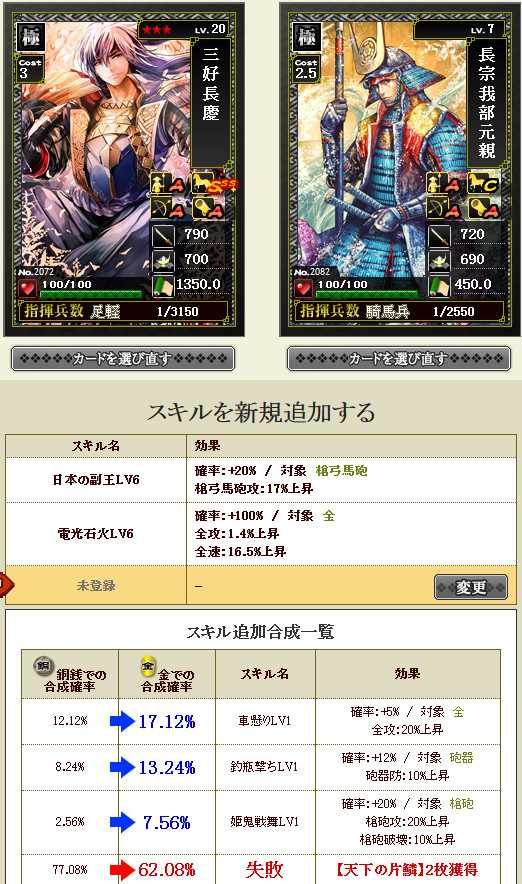Click the heart HP icon on 長宗我部元親 card
Screen dimensions: 522x884
coord(304,289)
